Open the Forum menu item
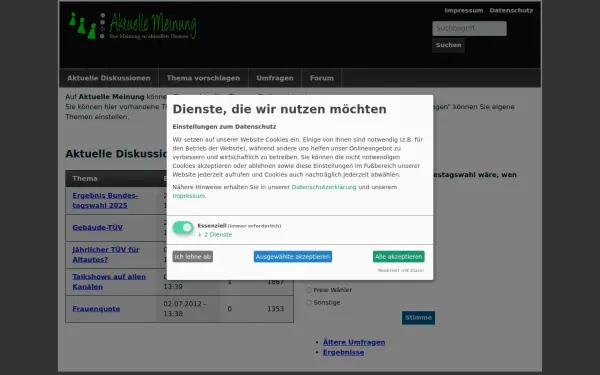Image resolution: width=600 pixels, height=375 pixels. (x=322, y=78)
